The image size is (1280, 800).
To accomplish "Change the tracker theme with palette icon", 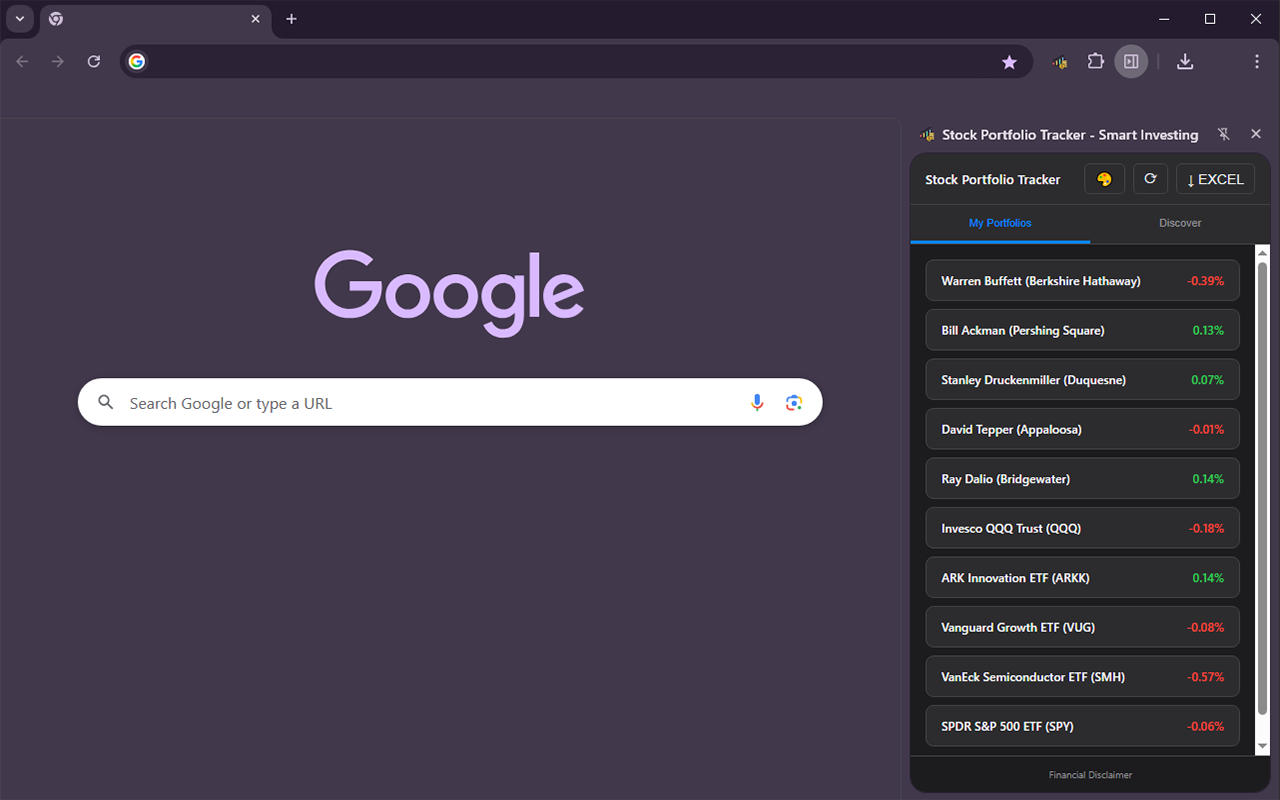I will click(1104, 179).
